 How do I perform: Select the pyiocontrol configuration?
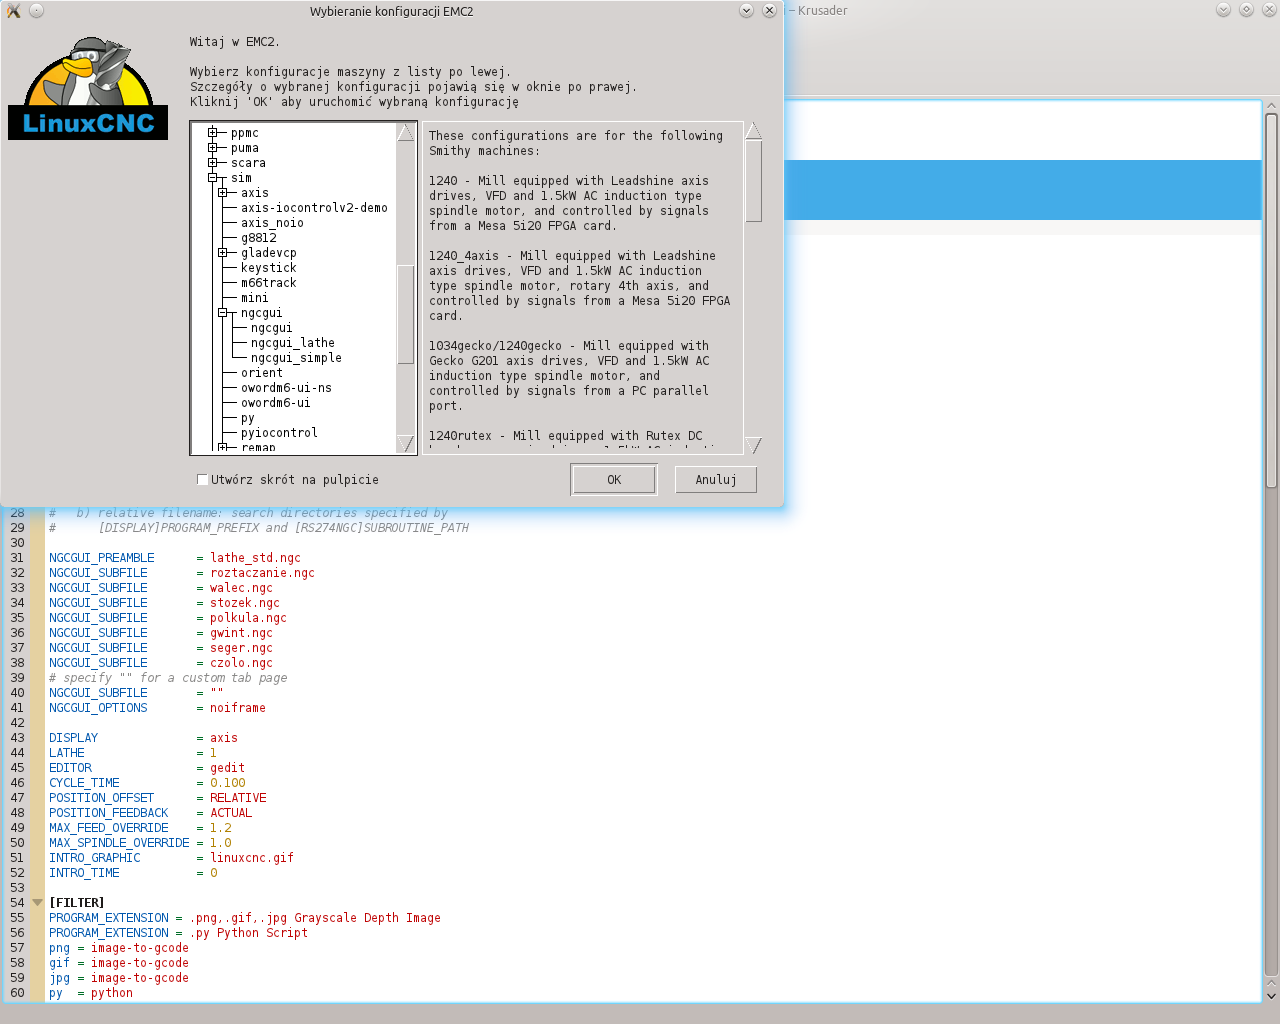[279, 433]
